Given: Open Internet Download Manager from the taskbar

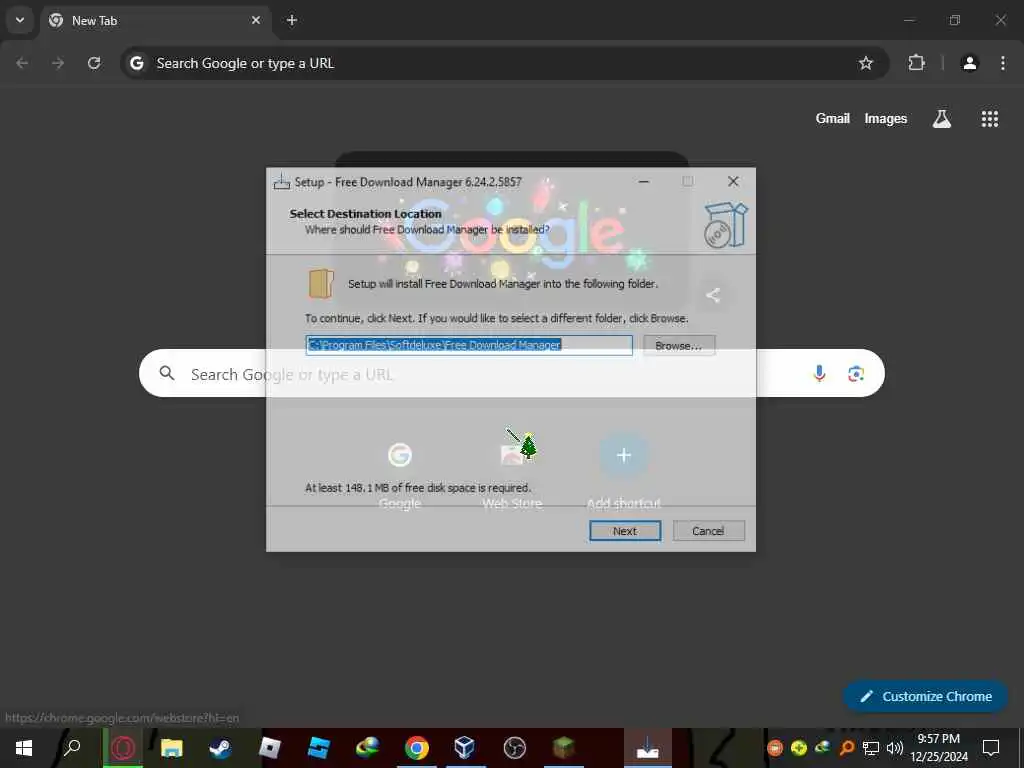Looking at the screenshot, I should click(368, 747).
